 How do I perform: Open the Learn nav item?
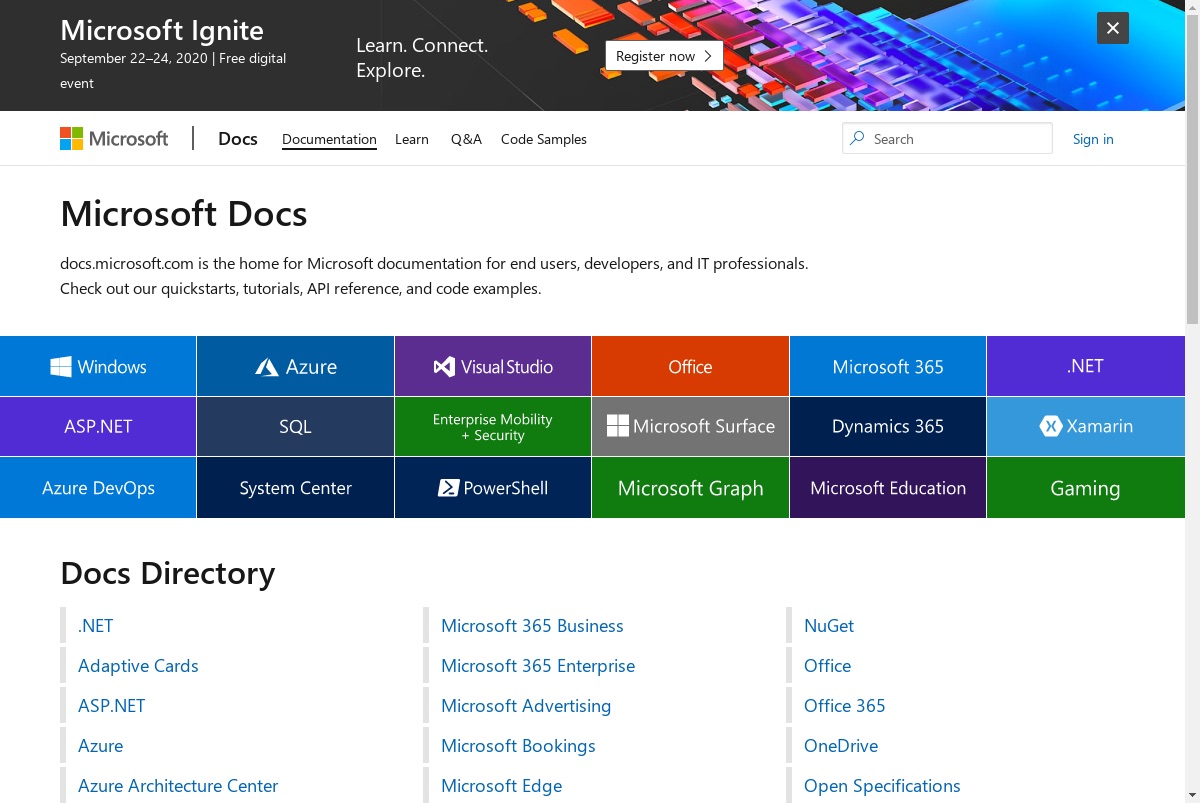pos(412,139)
